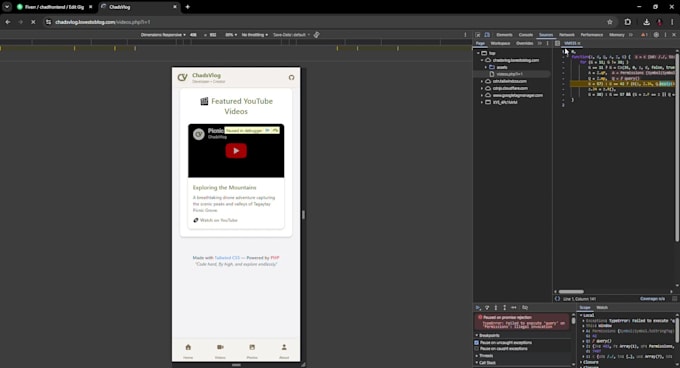Open Videos in the bottom navigation

click(220, 351)
